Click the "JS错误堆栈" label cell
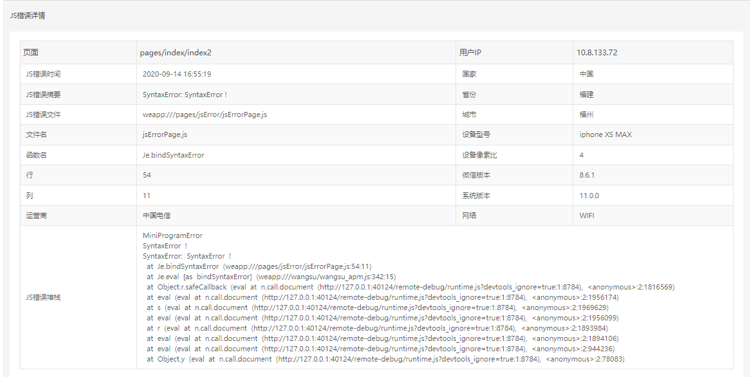750x378 pixels. point(78,297)
